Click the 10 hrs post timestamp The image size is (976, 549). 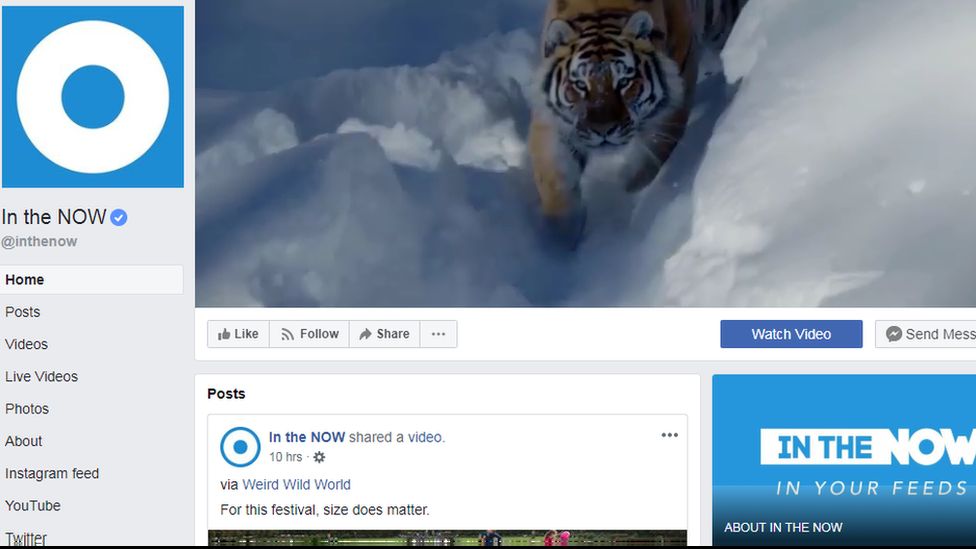[286, 457]
